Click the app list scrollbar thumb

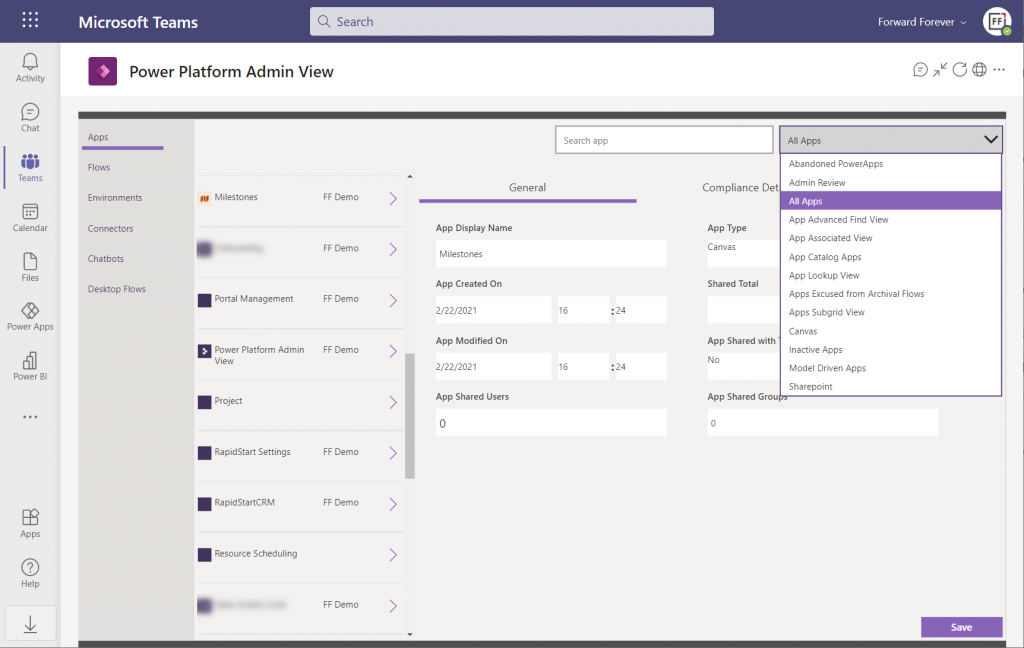[409, 416]
